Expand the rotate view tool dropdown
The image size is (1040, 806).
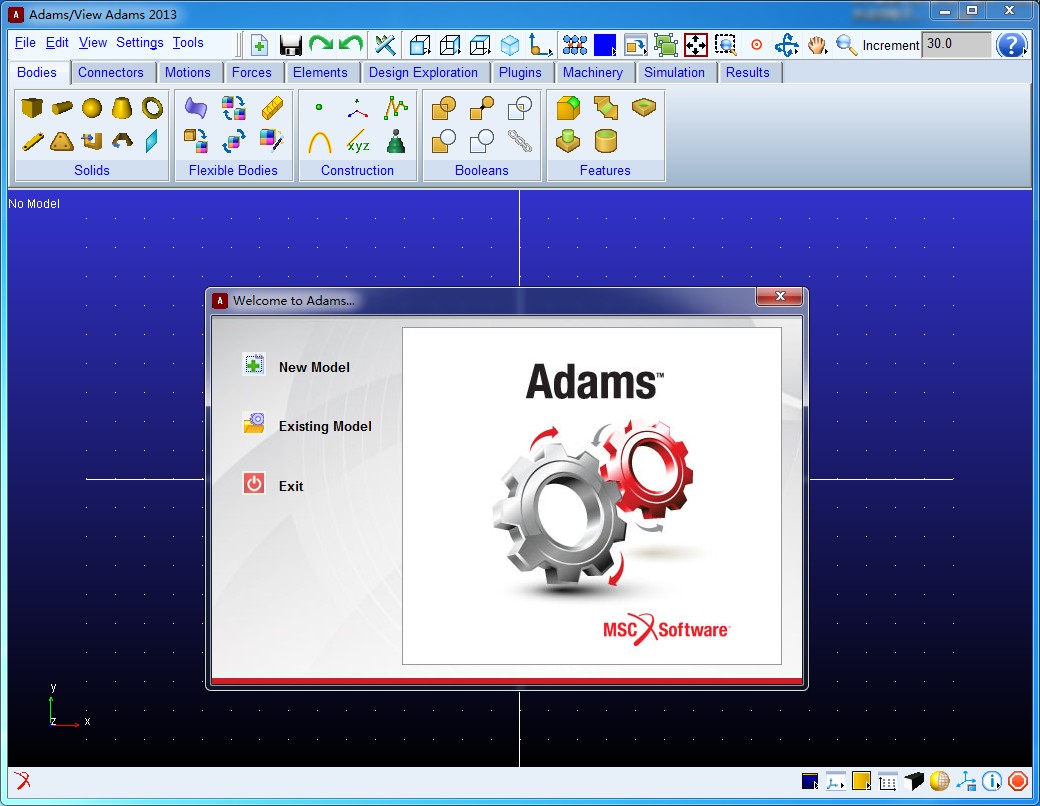pyautogui.click(x=787, y=45)
